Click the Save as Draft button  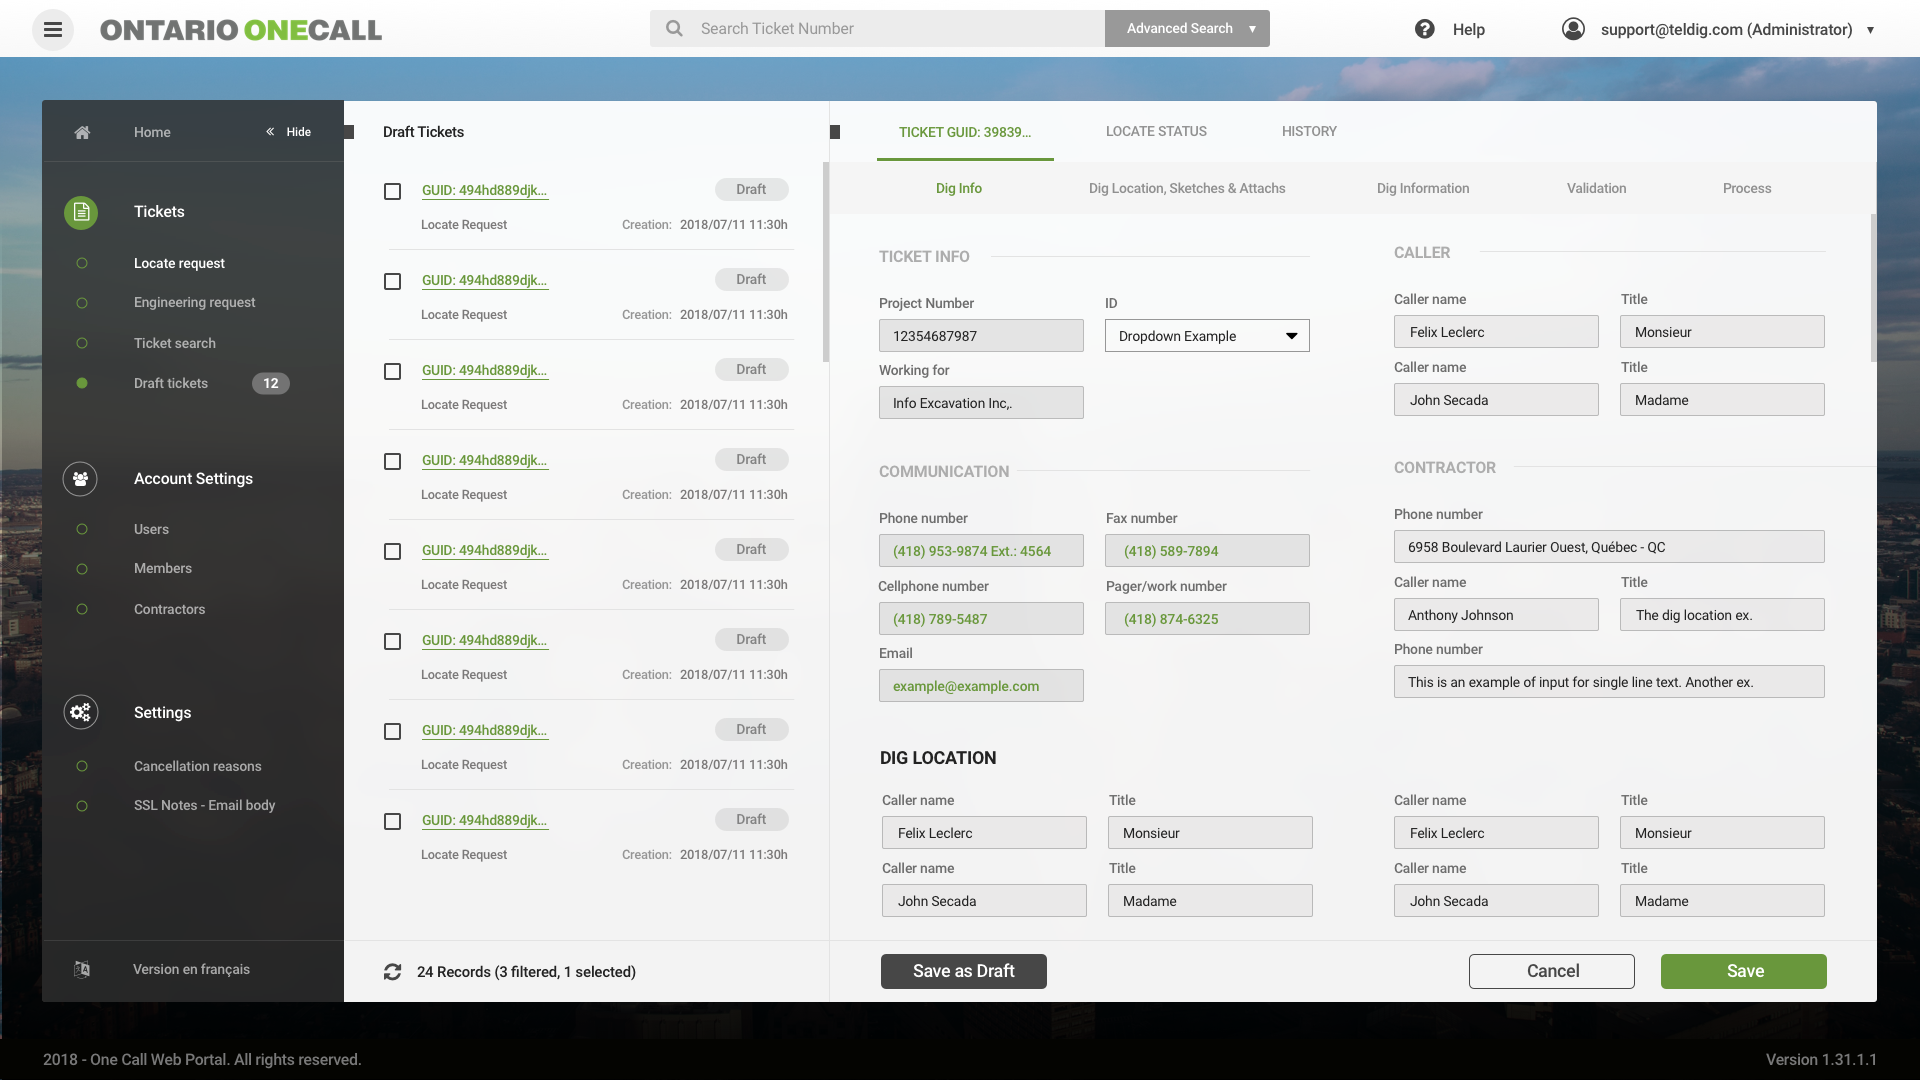pyautogui.click(x=963, y=971)
